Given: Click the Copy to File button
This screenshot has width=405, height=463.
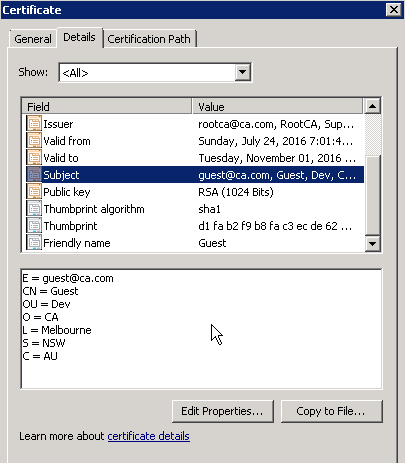Looking at the screenshot, I should coord(331,411).
